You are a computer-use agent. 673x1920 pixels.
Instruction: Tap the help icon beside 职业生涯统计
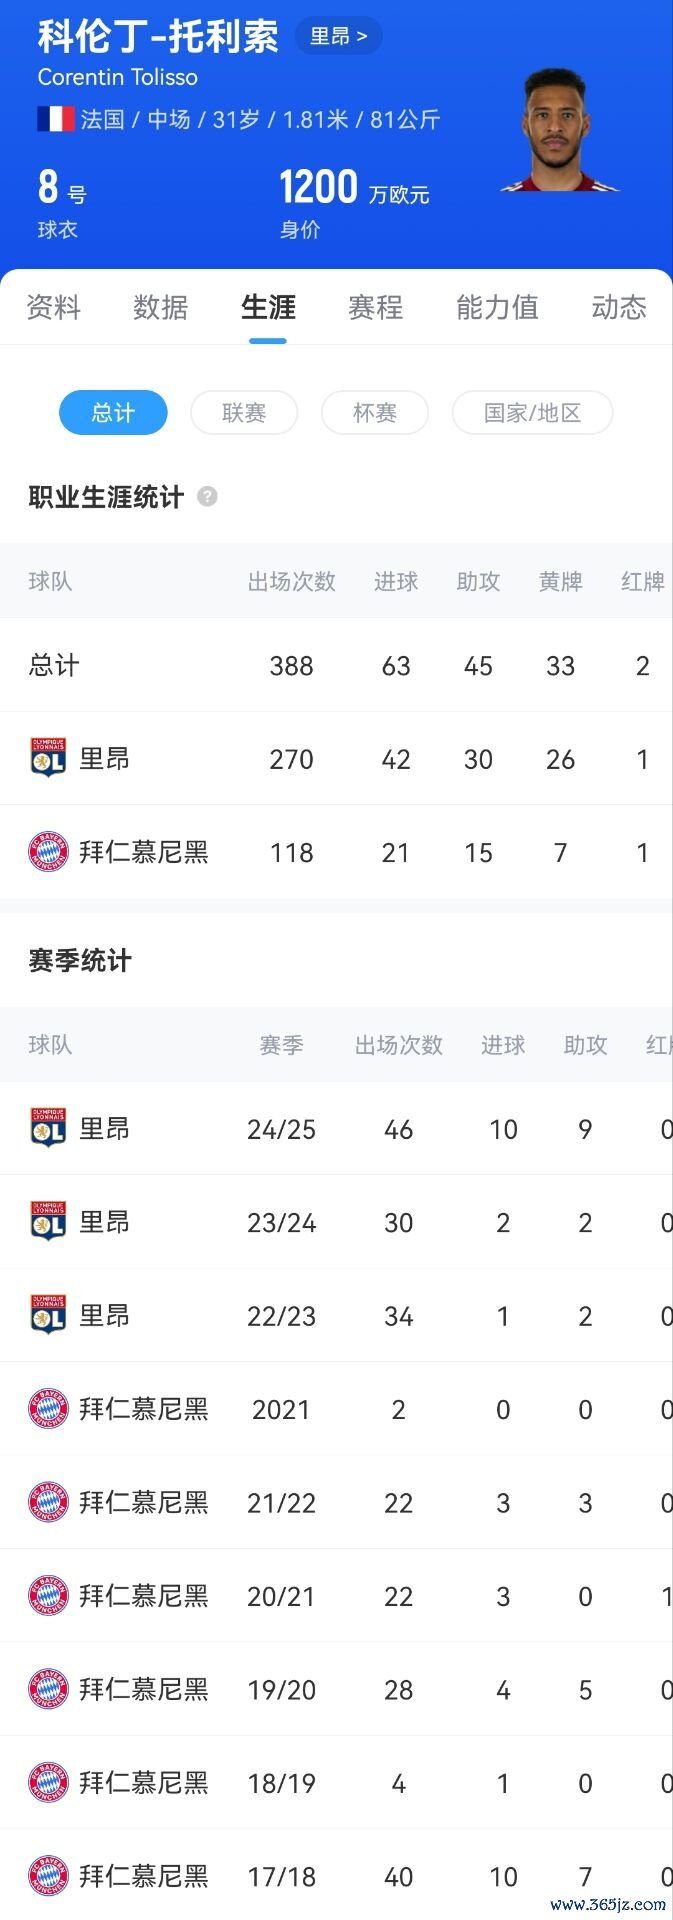207,496
